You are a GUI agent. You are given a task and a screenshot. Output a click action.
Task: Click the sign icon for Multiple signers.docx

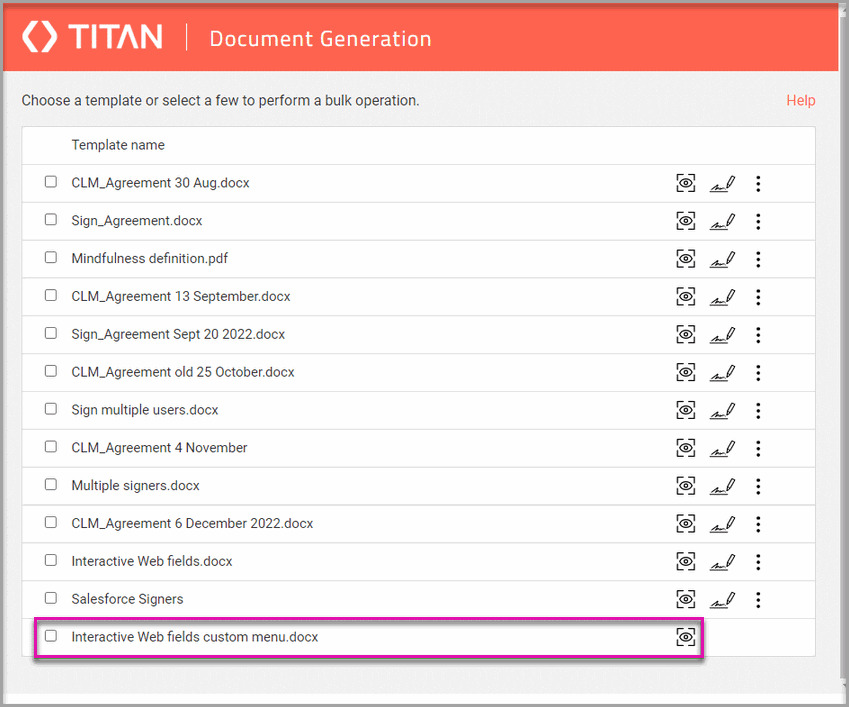pyautogui.click(x=722, y=487)
